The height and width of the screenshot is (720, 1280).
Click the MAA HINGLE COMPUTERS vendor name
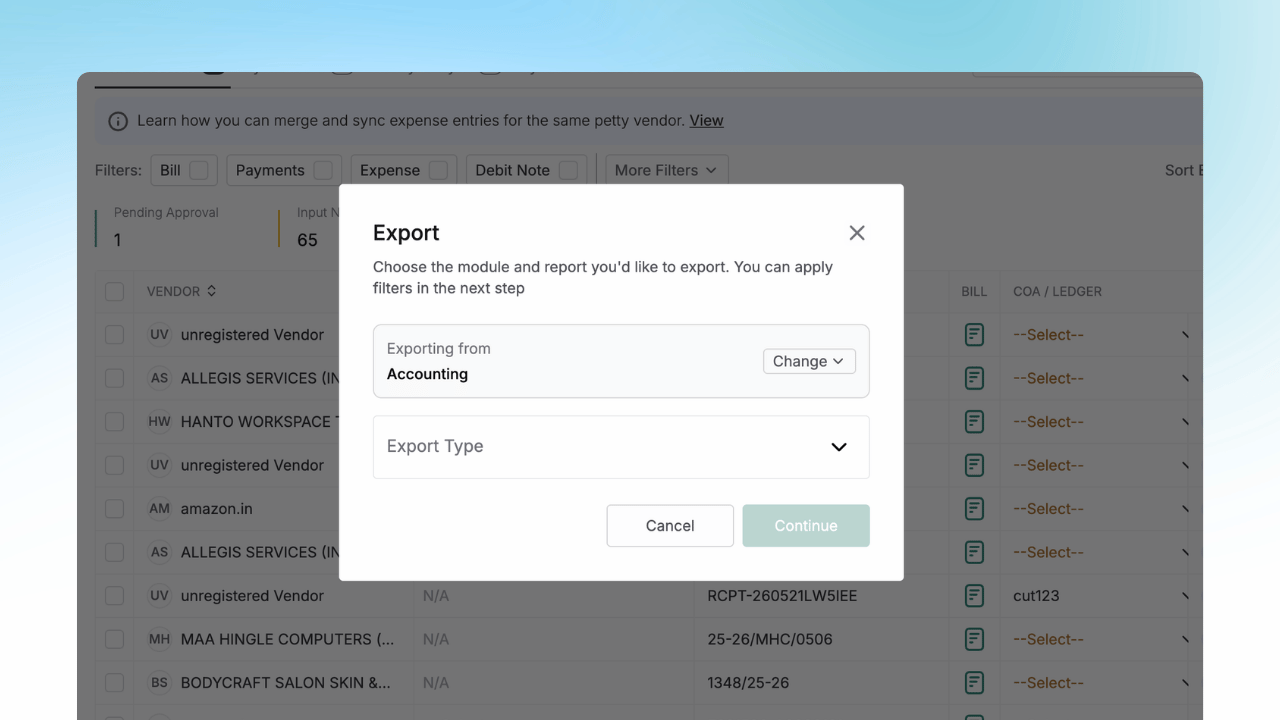[x=287, y=639]
